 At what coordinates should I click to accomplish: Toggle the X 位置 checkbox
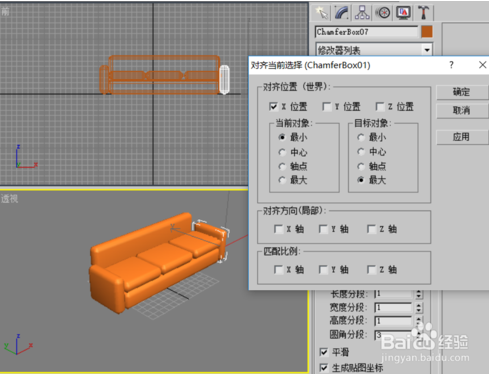point(273,107)
